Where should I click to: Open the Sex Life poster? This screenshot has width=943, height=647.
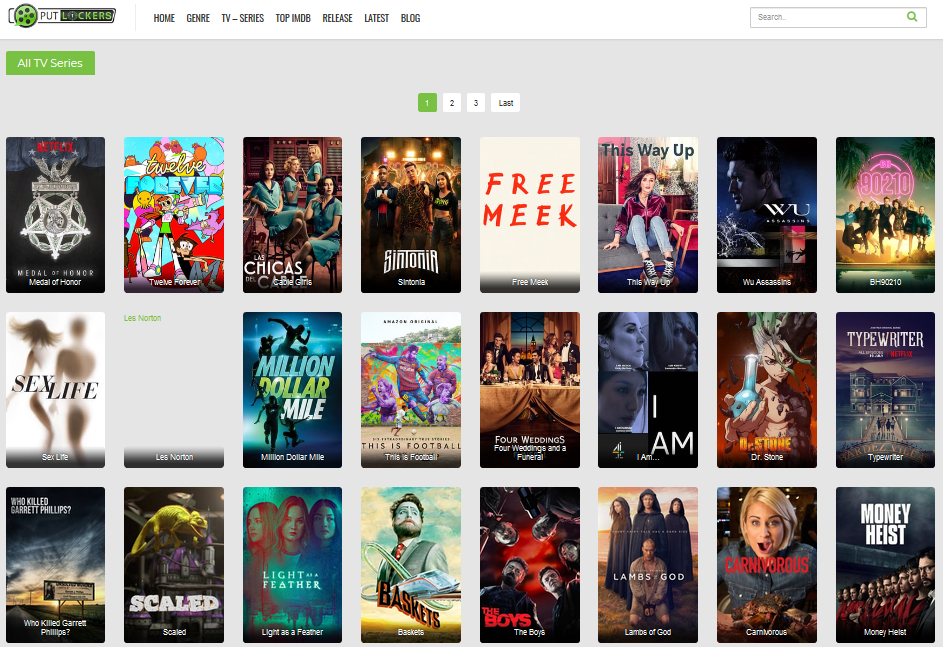[x=55, y=390]
